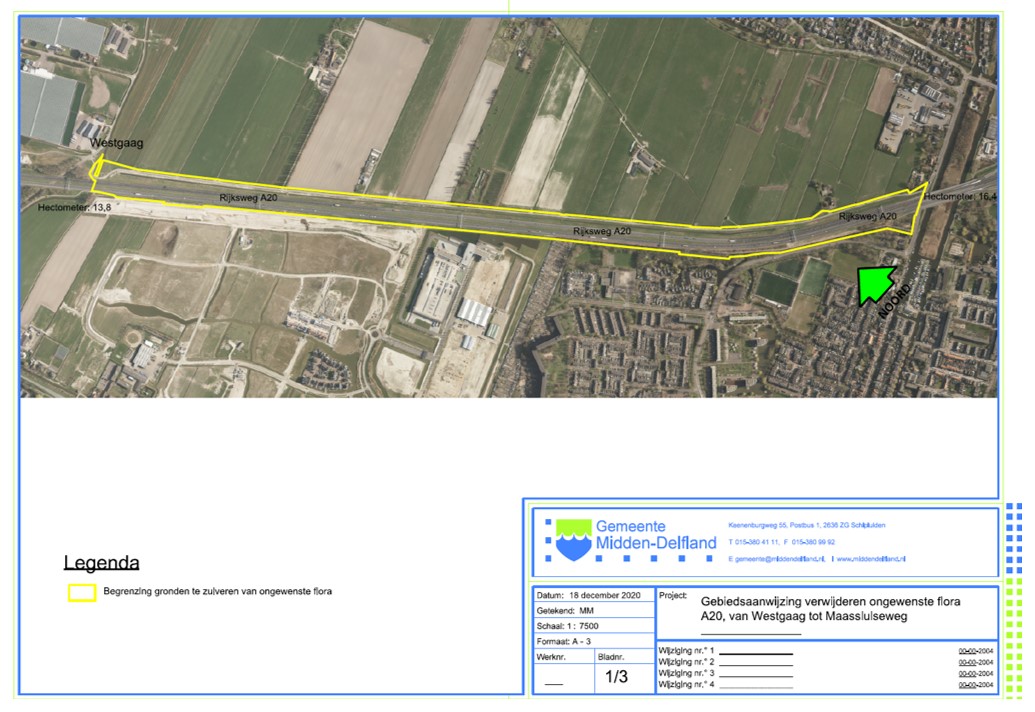Click the middle Rijksweg A20 road label
The image size is (1035, 712).
[x=601, y=231]
